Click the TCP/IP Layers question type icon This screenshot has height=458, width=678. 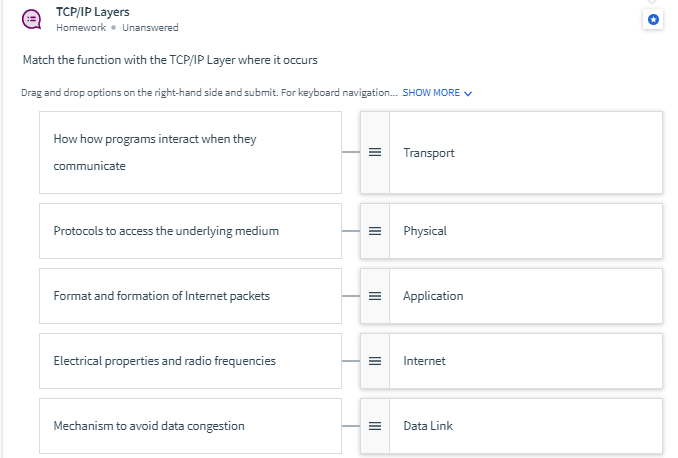[x=32, y=19]
